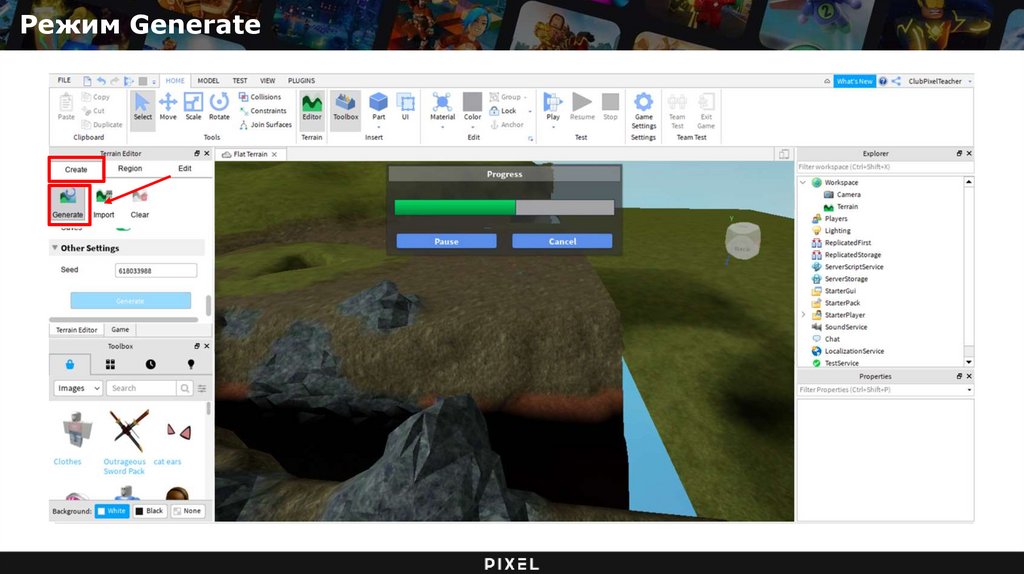1024x574 pixels.
Task: Choose the Rotate tool
Action: pos(219,106)
